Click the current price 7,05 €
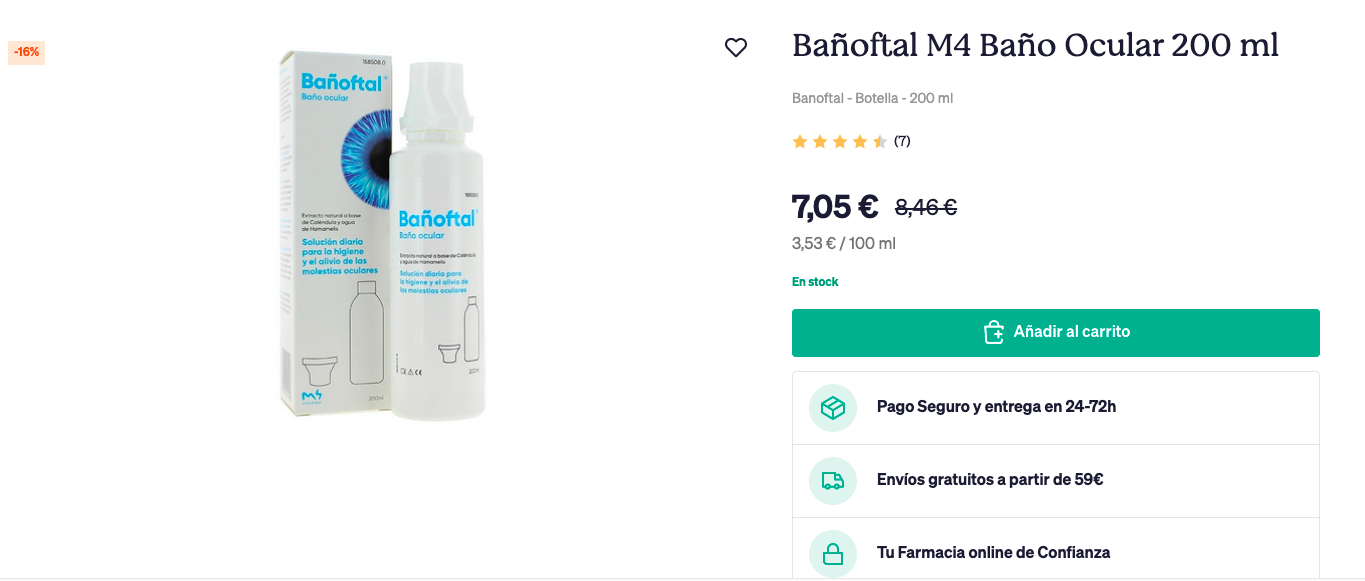Viewport: 1365px width, 581px height. click(x=835, y=207)
